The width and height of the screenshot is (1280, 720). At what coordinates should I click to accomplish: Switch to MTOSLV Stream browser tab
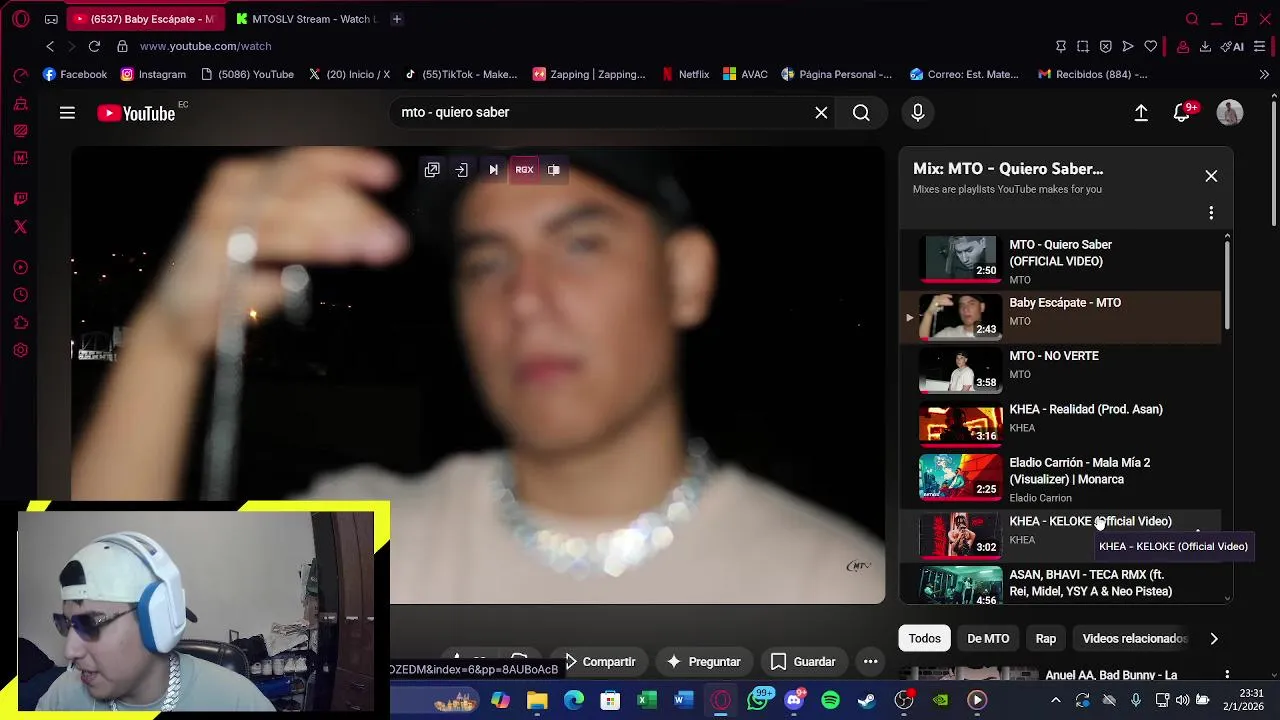tap(306, 19)
